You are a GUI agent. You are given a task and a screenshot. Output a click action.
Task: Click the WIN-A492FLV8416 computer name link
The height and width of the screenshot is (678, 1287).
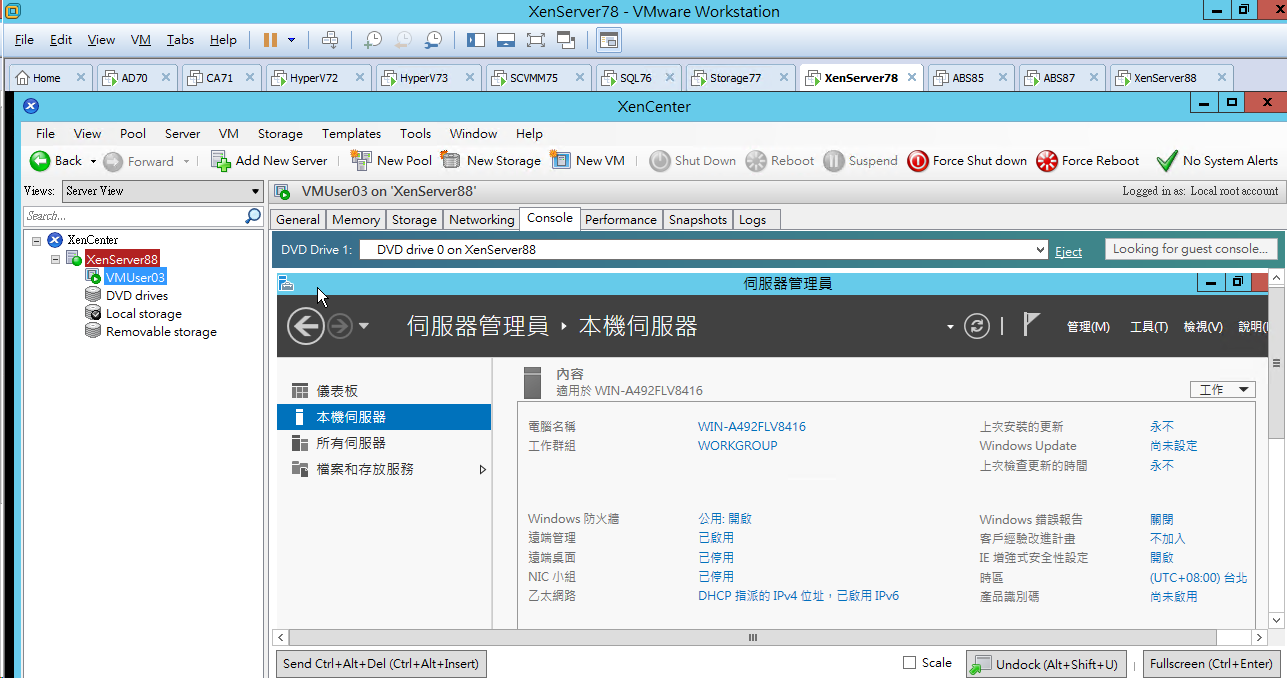click(x=751, y=427)
